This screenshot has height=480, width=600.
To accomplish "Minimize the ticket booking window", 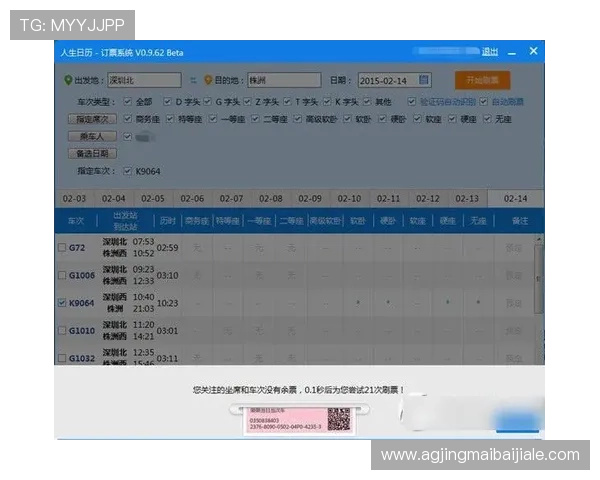I will pos(512,53).
